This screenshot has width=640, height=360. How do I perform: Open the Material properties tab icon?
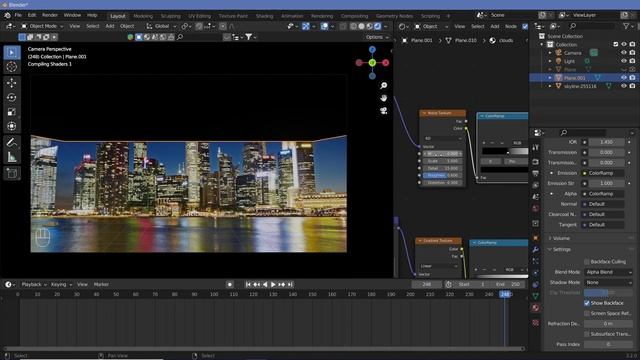point(536,308)
